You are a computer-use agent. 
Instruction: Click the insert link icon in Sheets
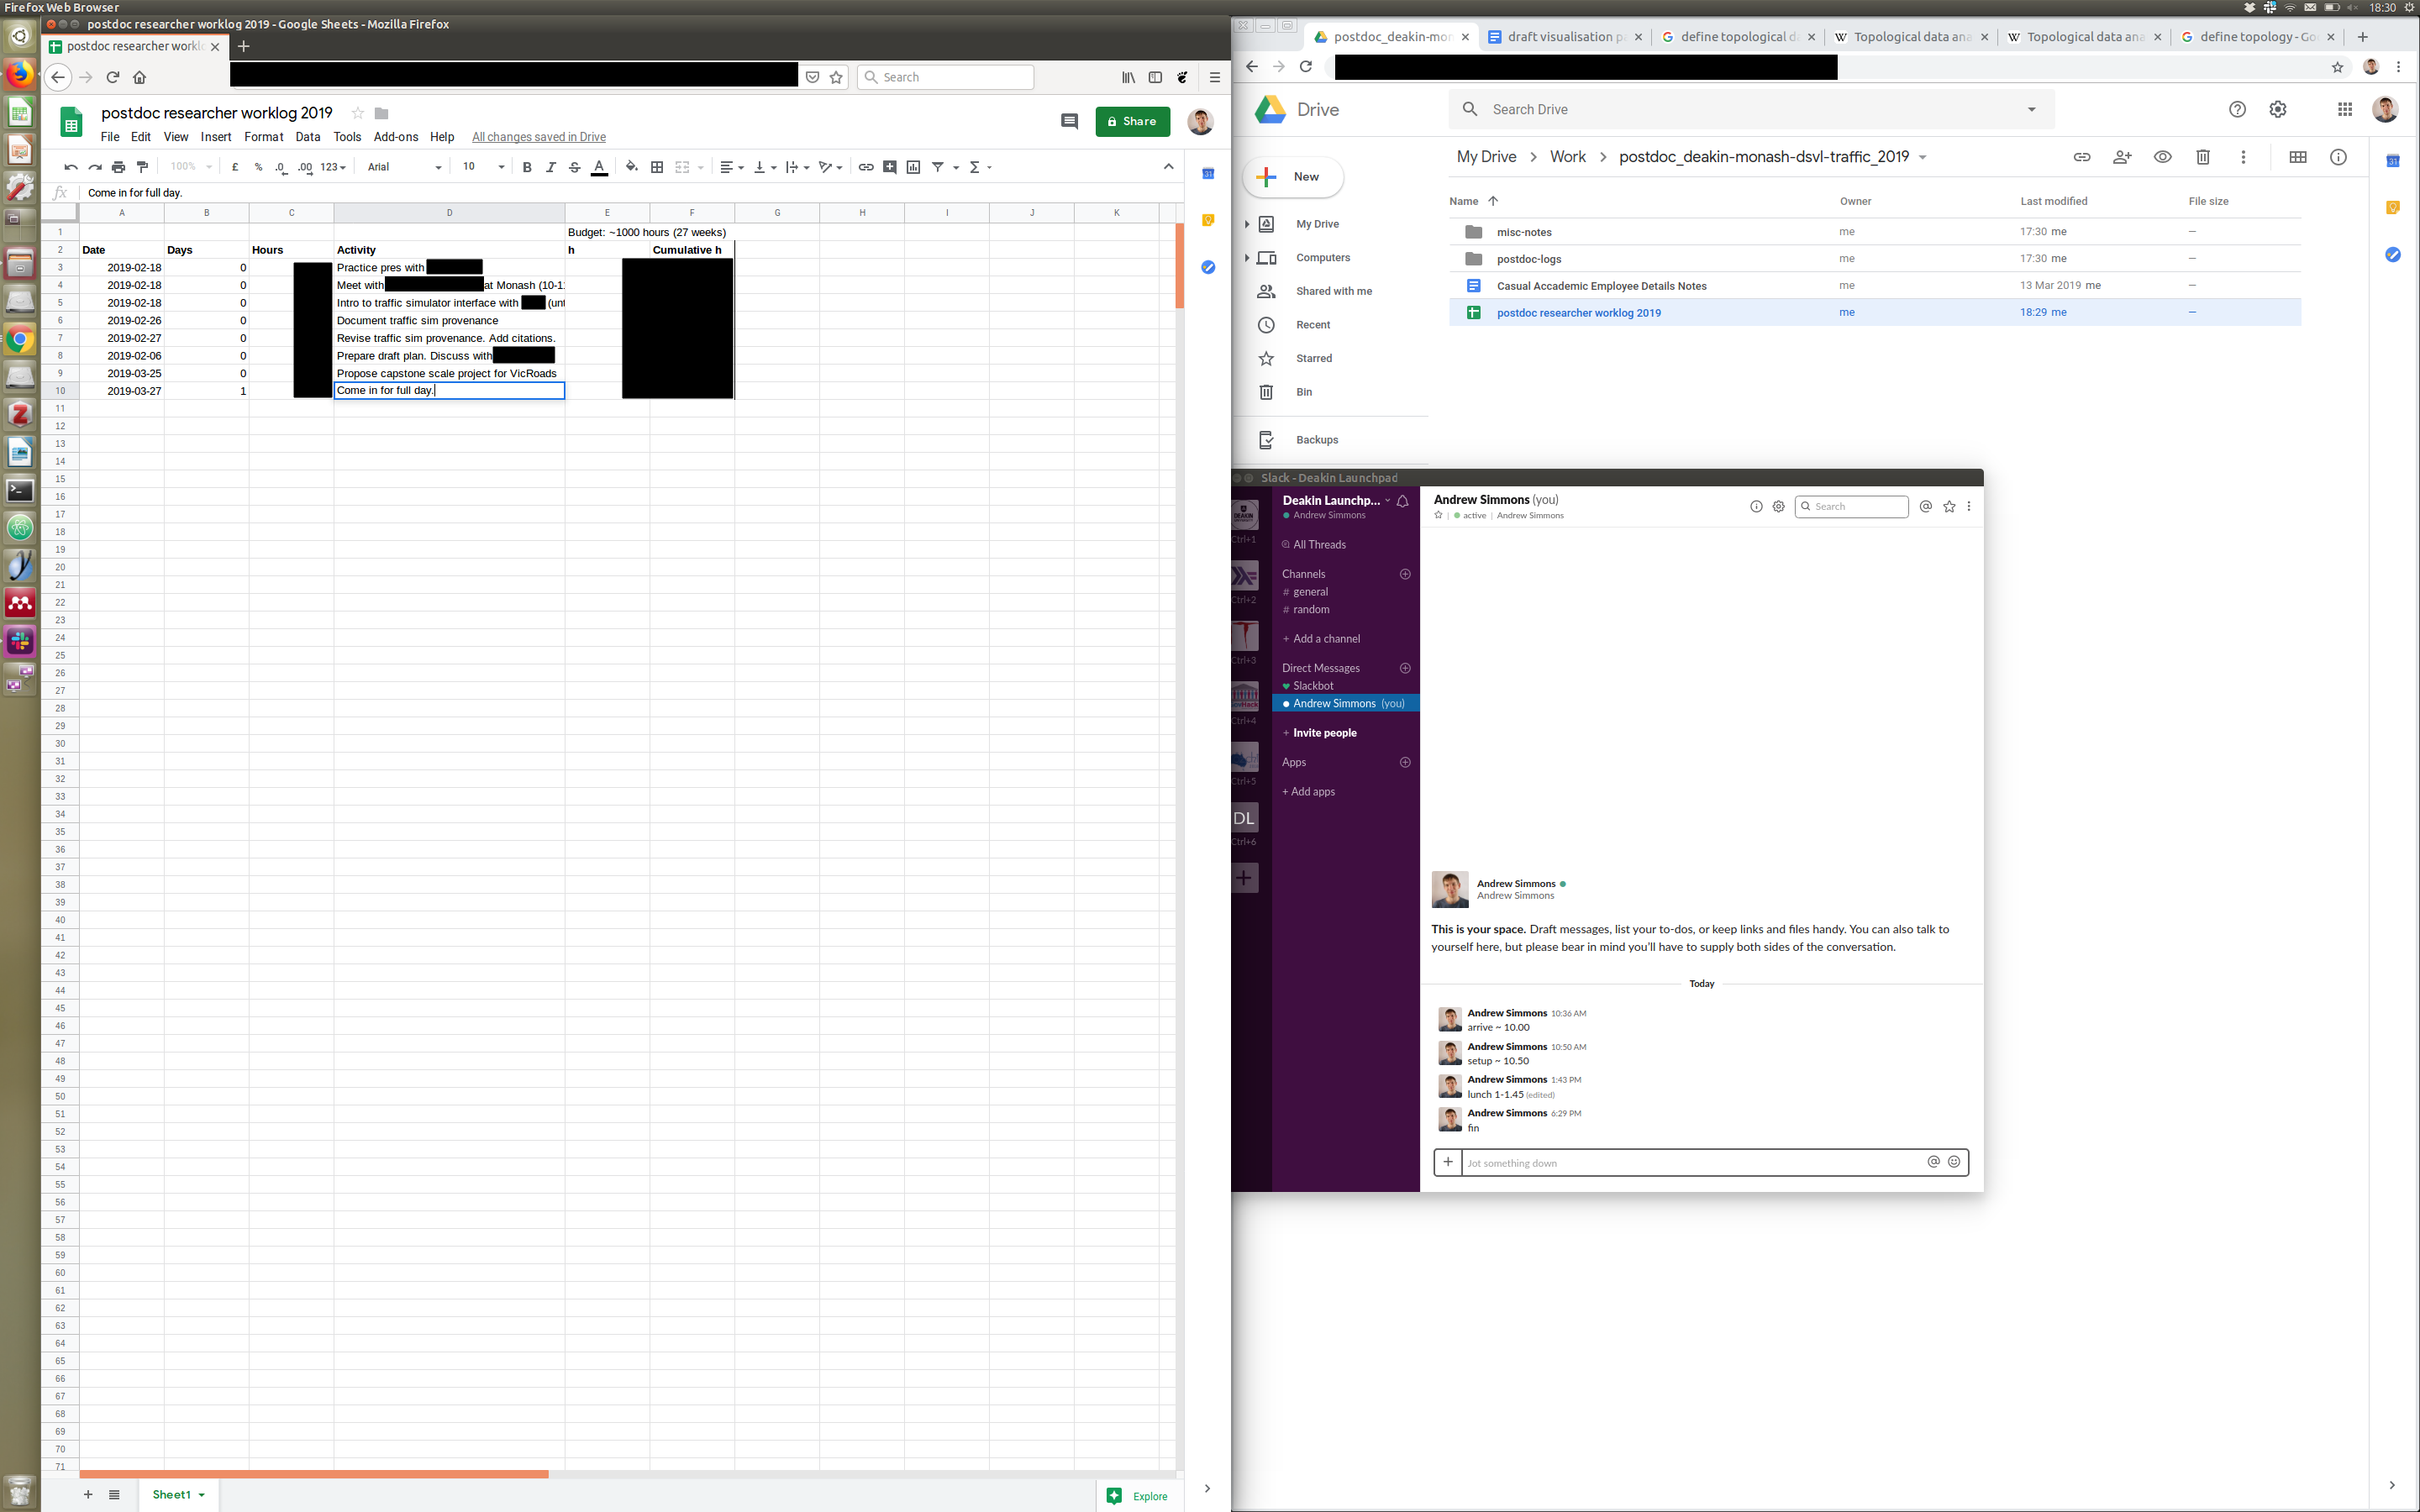866,167
